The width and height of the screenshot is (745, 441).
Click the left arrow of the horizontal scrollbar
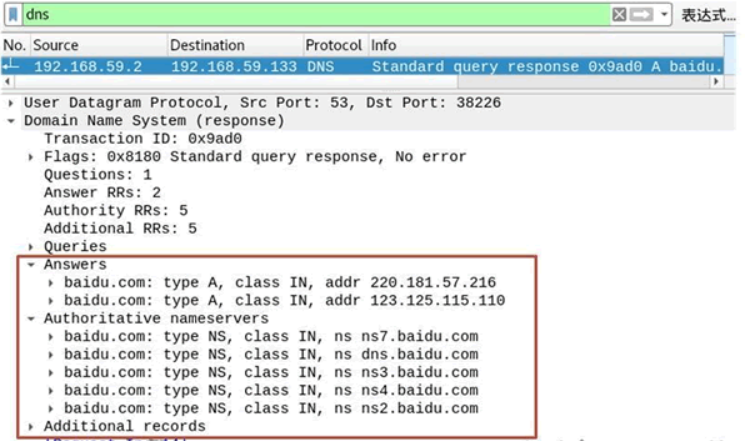click(x=7, y=82)
